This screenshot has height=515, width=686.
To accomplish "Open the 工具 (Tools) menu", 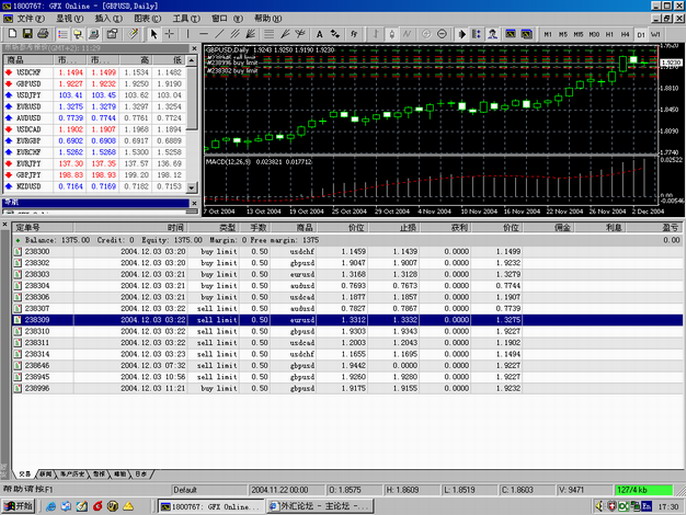I will click(x=185, y=18).
